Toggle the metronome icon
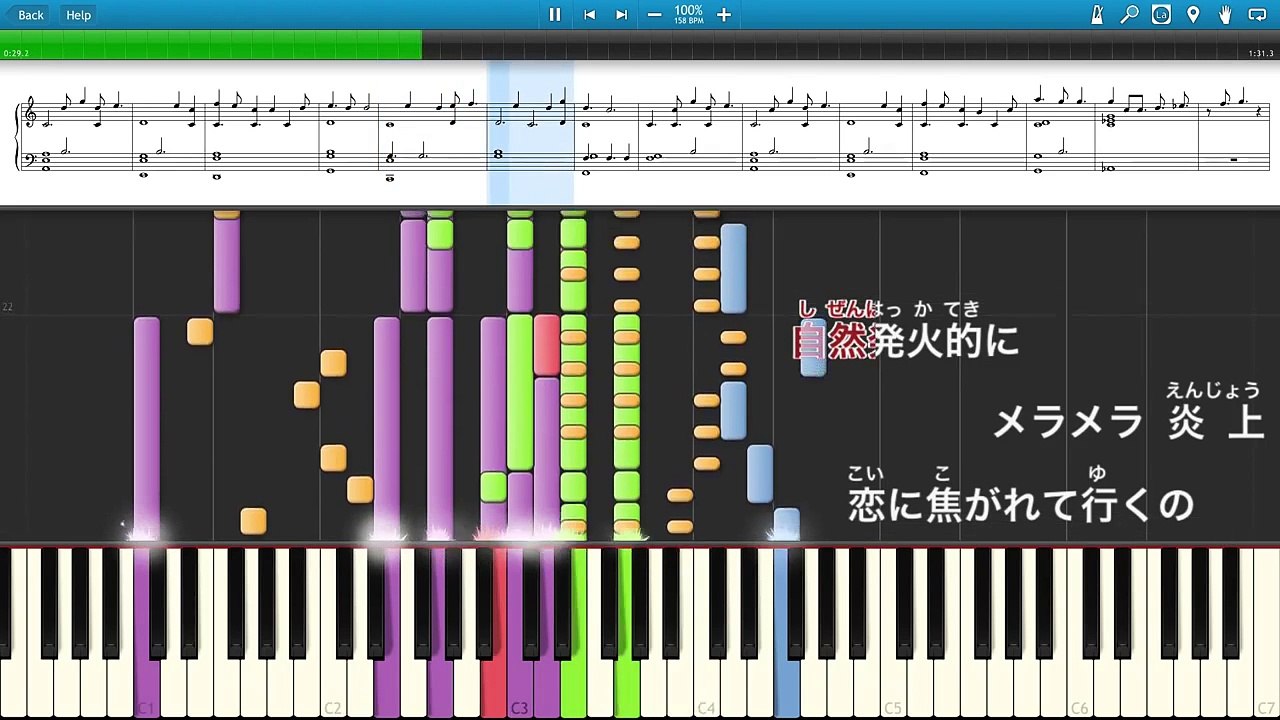The image size is (1280, 720). tap(1097, 15)
